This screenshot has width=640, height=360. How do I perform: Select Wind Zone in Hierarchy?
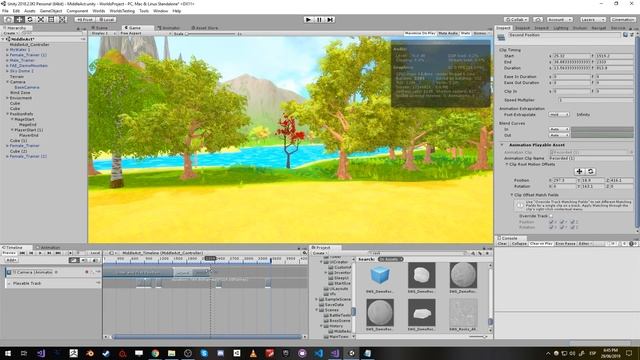20,93
